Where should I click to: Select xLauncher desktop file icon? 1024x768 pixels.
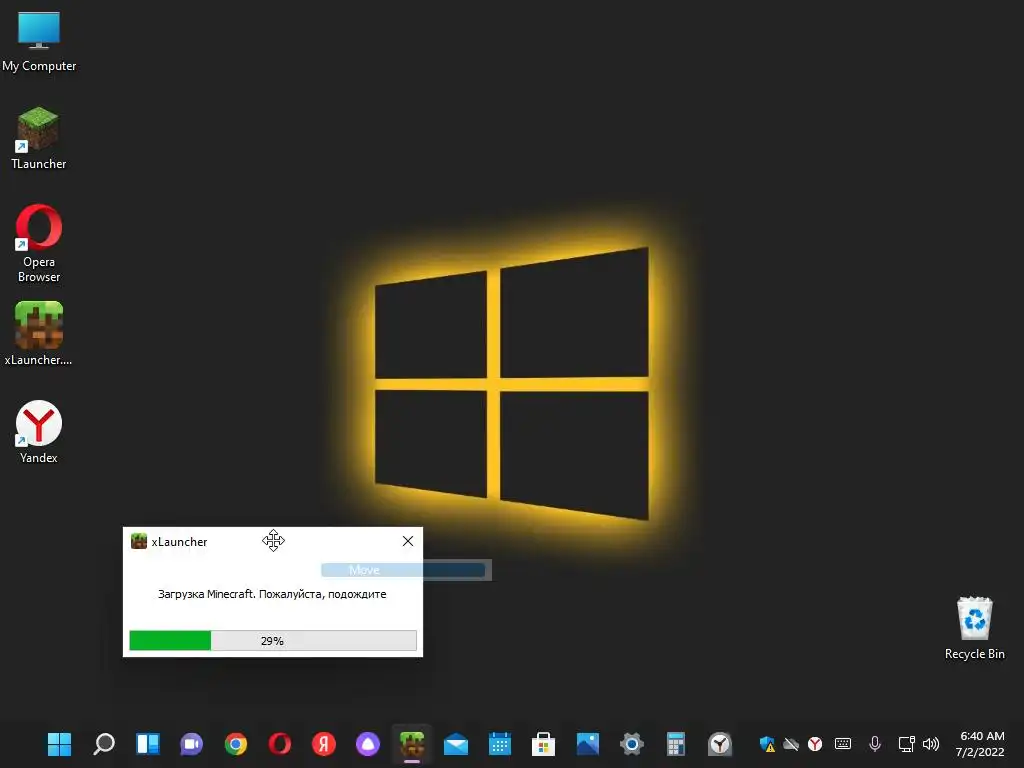tap(39, 333)
